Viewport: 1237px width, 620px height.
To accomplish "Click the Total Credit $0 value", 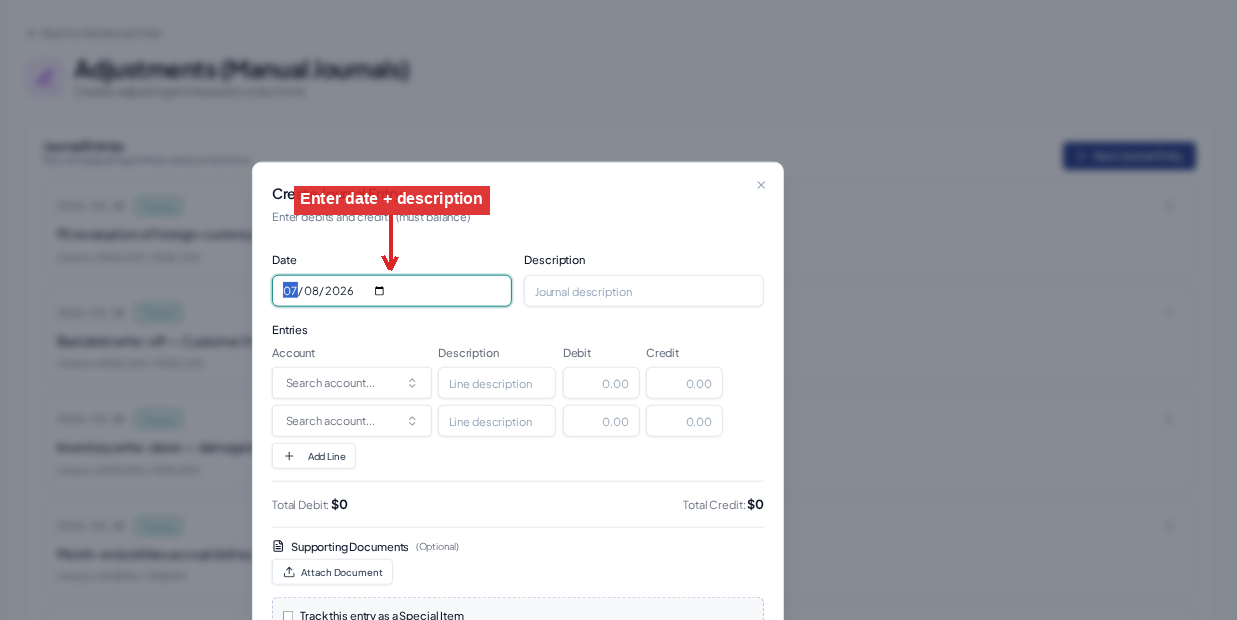I will [755, 504].
